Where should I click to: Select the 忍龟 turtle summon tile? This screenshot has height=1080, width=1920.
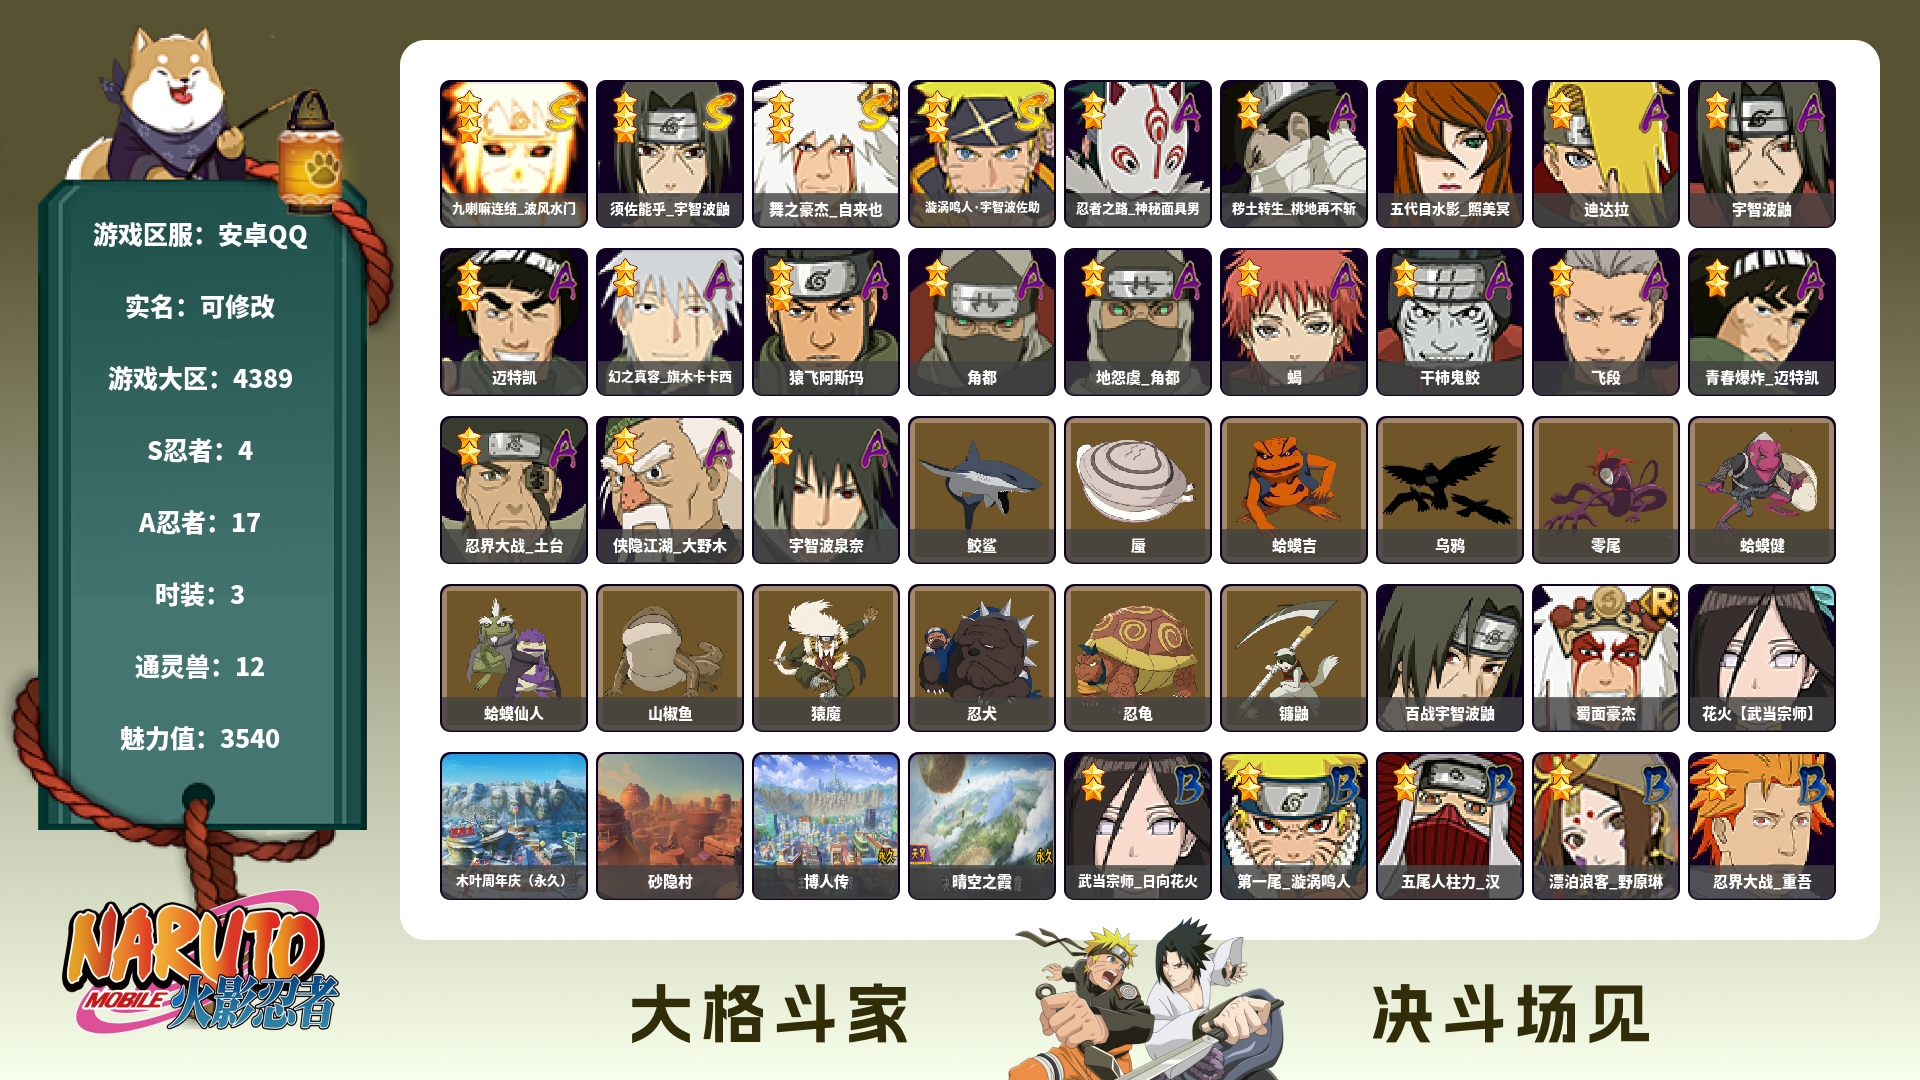coord(1137,658)
